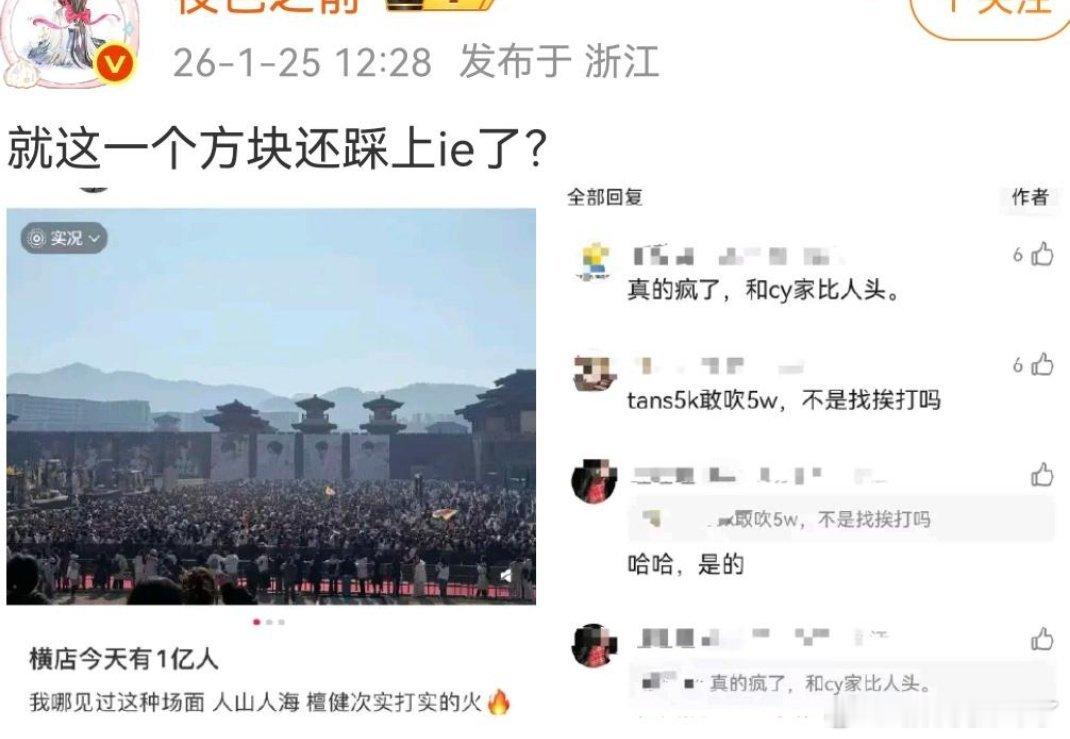Screen dimensions: 1070x739
Task: Tap the mute speaker icon on the video
Action: pos(506,575)
